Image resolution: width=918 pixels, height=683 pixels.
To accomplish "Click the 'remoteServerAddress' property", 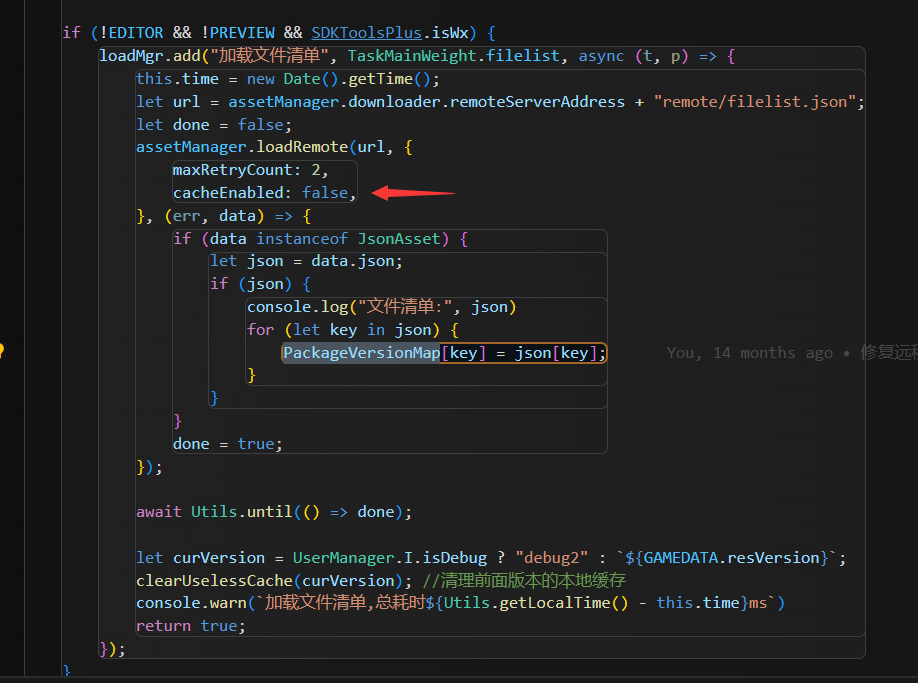I will (537, 102).
